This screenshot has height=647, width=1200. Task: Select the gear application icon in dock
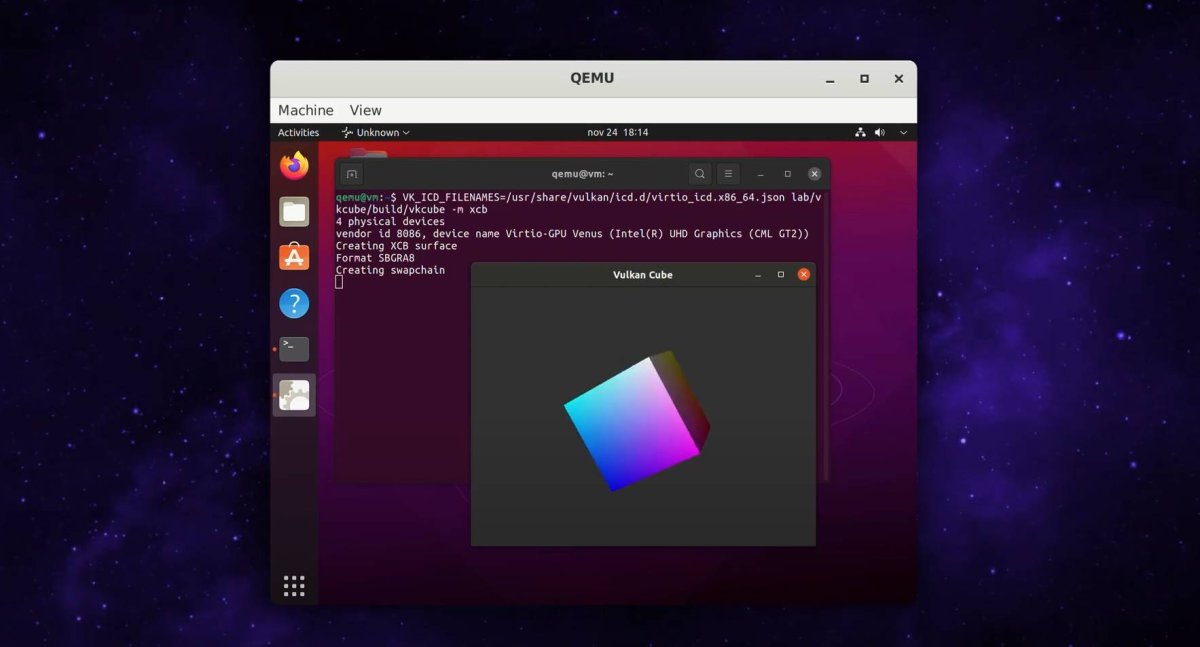294,396
